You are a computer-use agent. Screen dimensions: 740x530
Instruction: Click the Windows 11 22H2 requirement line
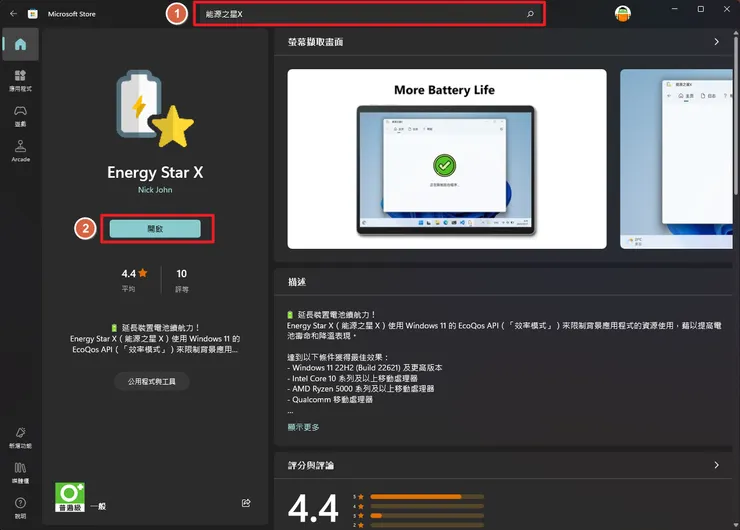click(365, 368)
